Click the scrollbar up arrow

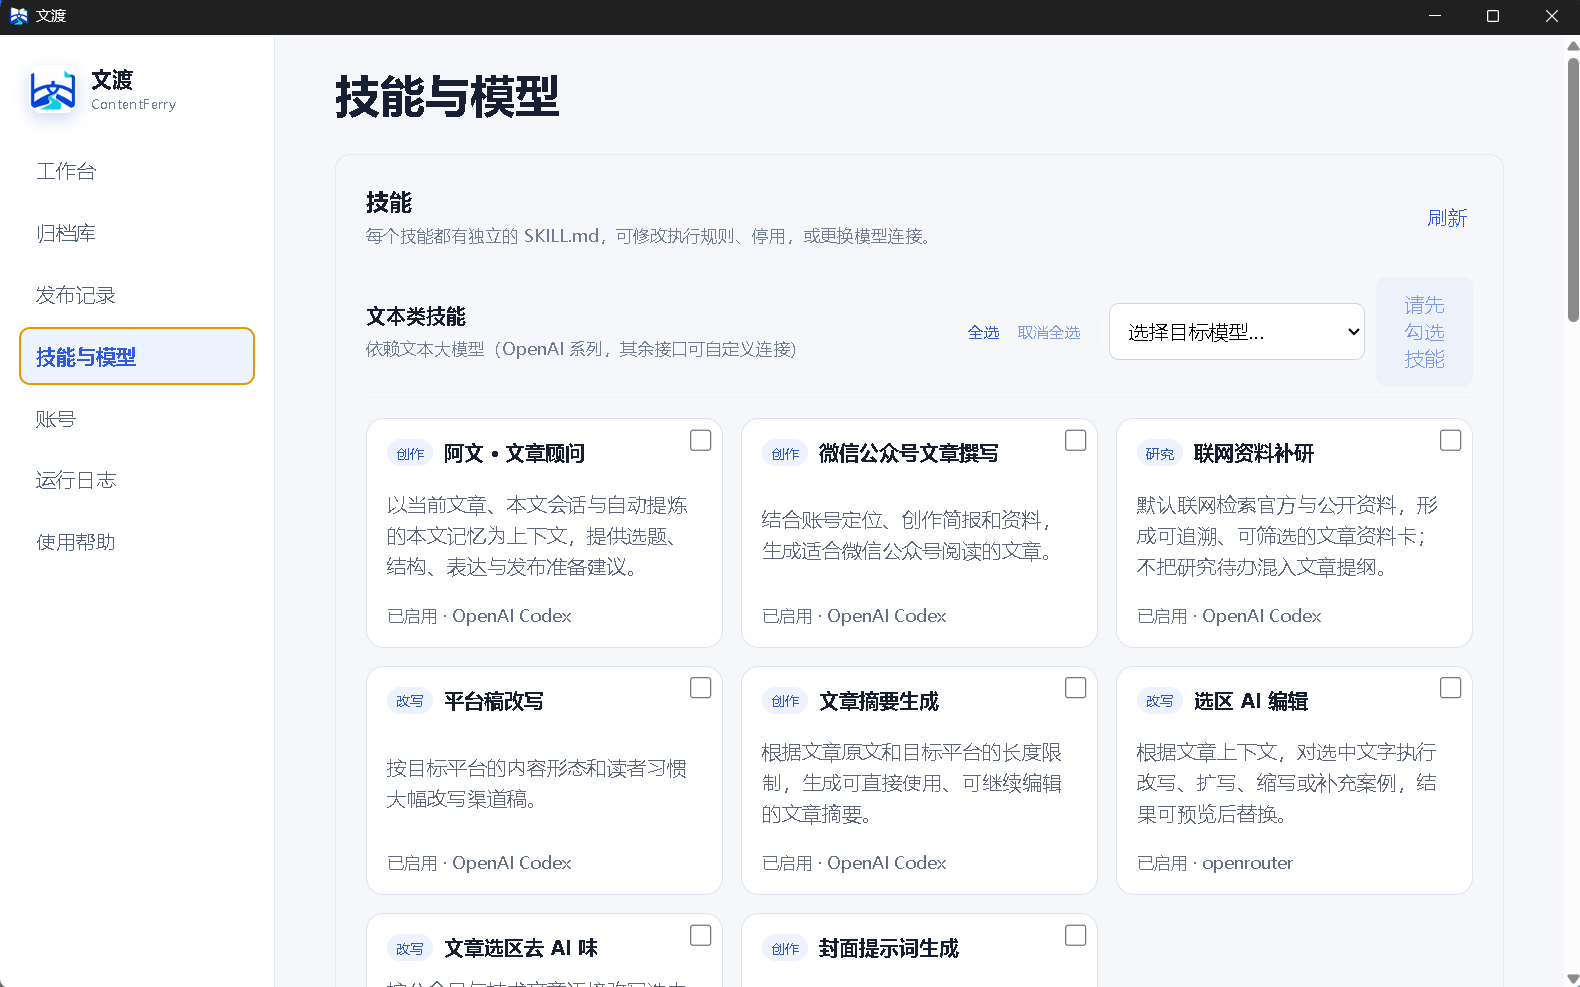point(1573,45)
